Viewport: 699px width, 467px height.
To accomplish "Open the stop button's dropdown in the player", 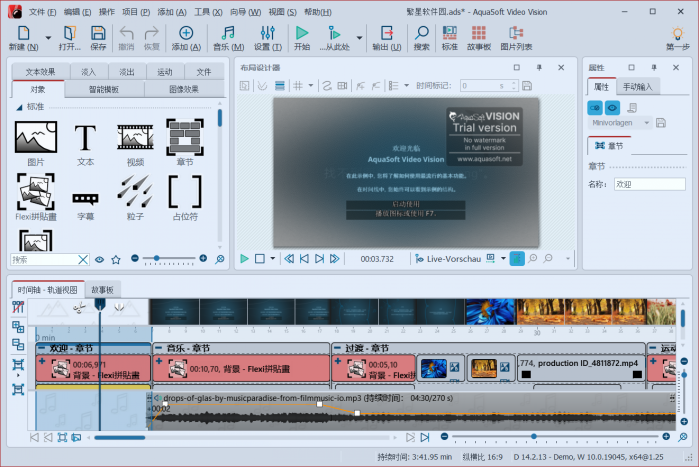I will tap(272, 258).
